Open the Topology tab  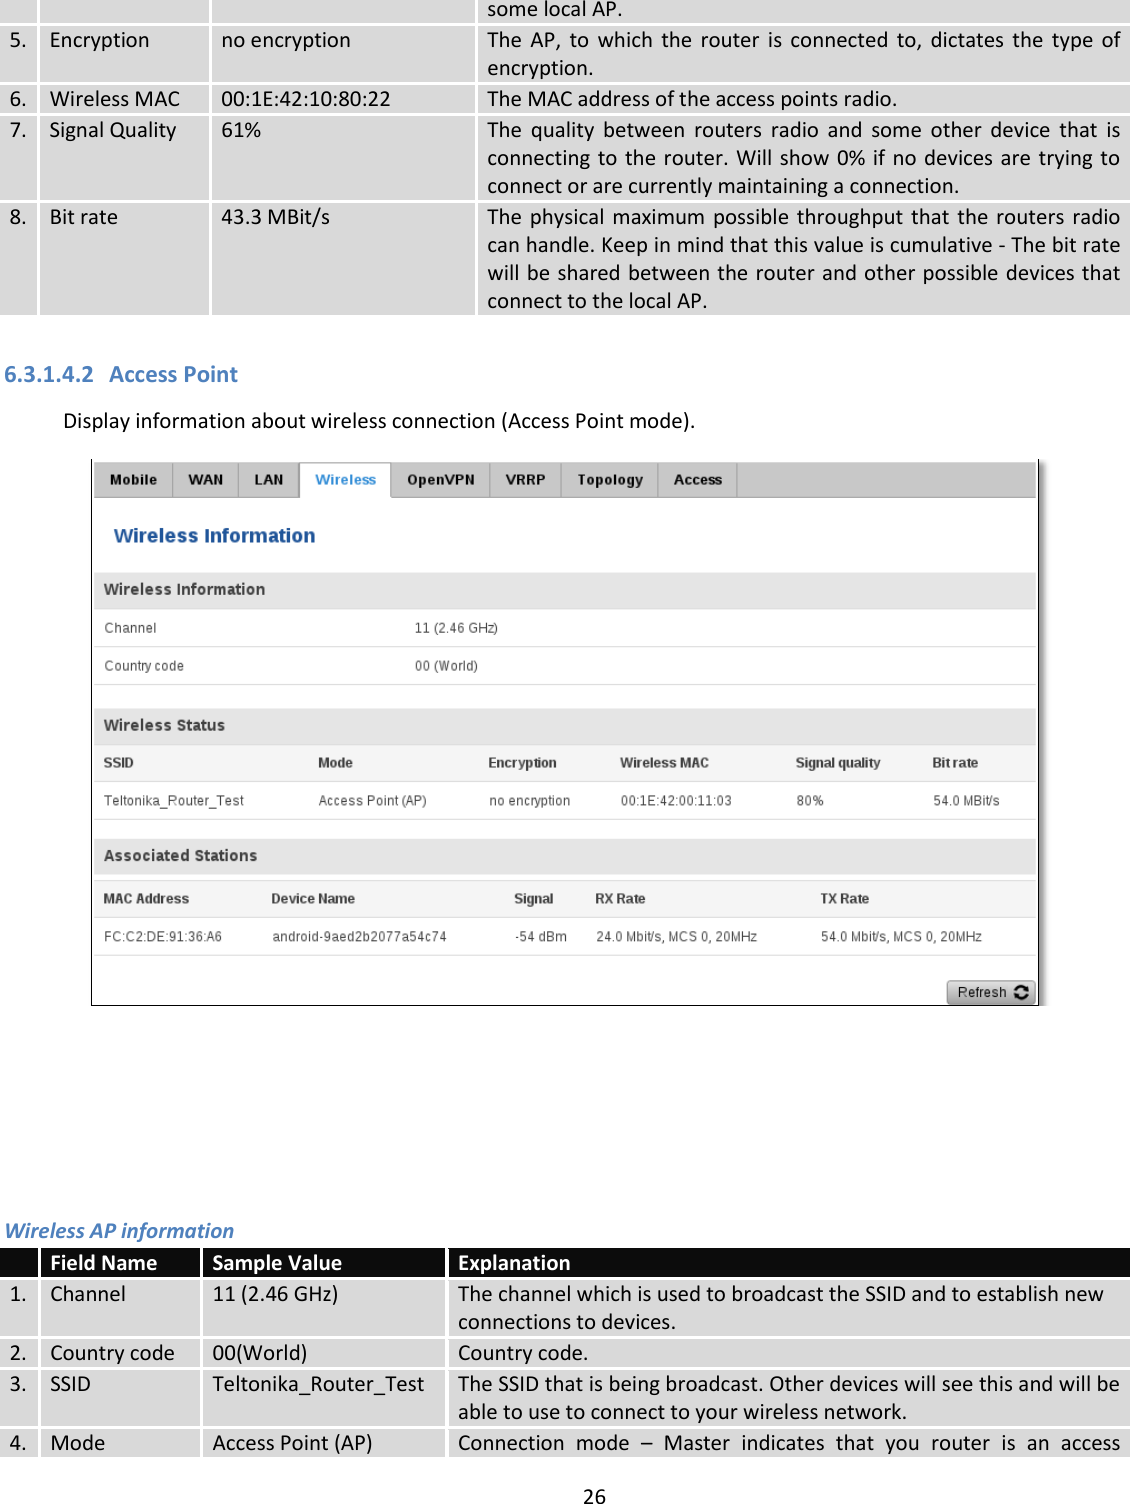click(608, 479)
